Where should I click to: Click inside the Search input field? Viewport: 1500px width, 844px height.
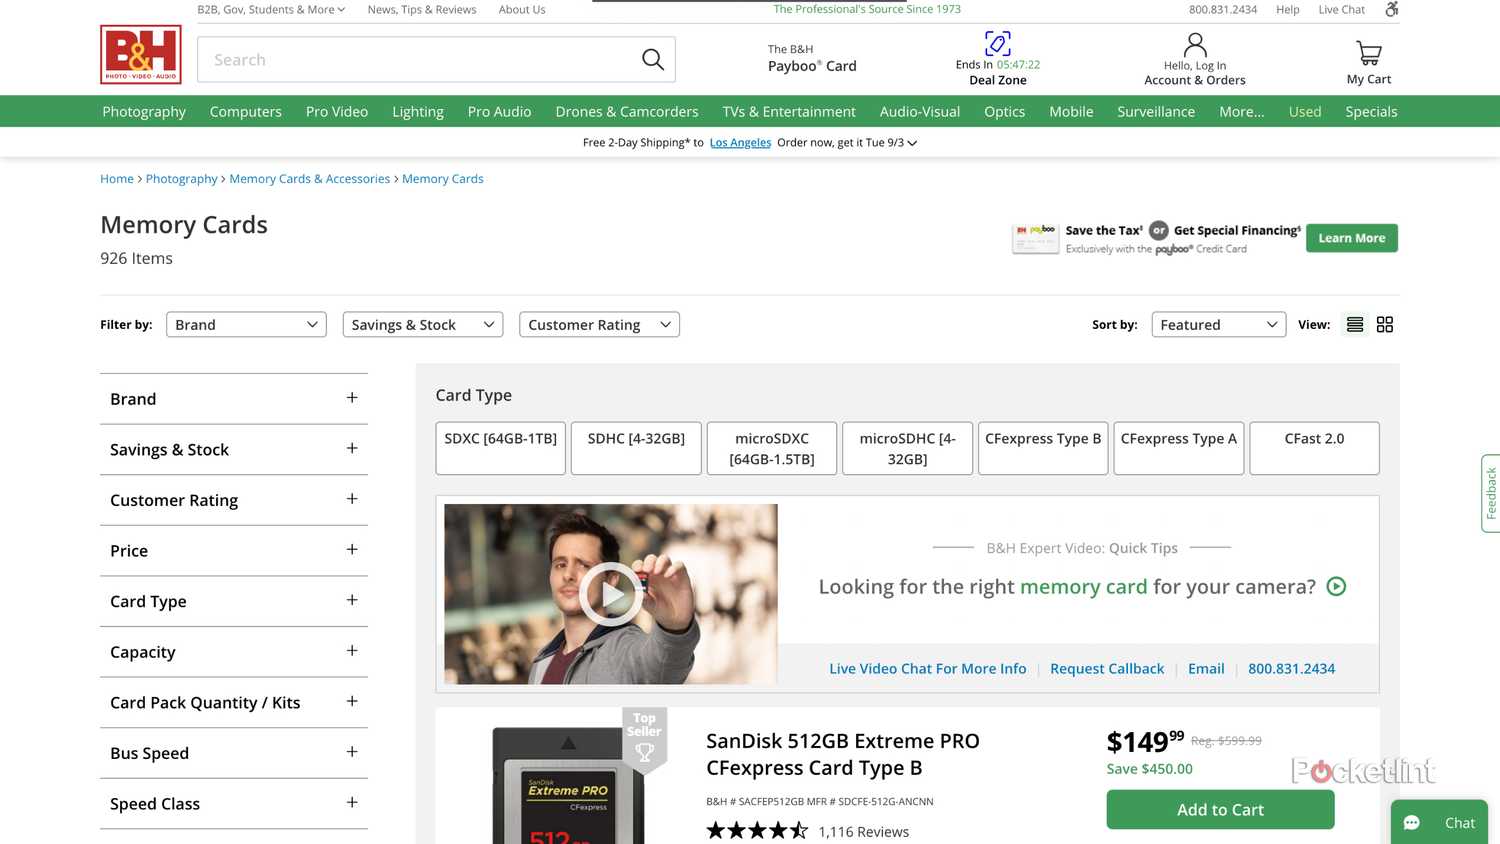[400, 59]
